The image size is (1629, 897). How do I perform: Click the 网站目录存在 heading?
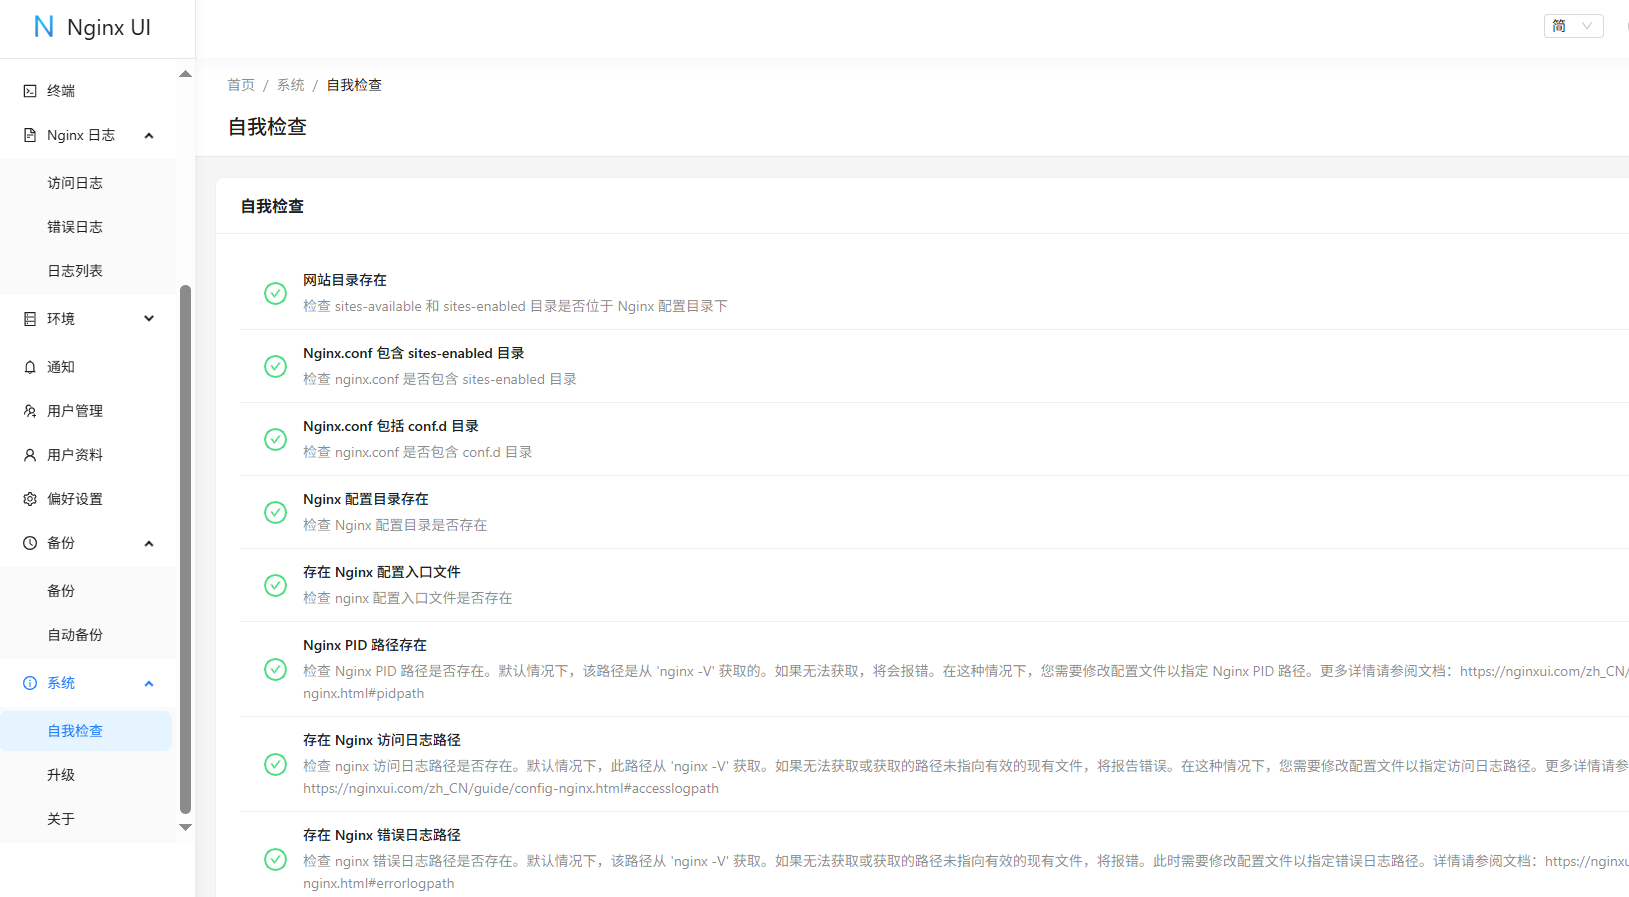click(345, 280)
